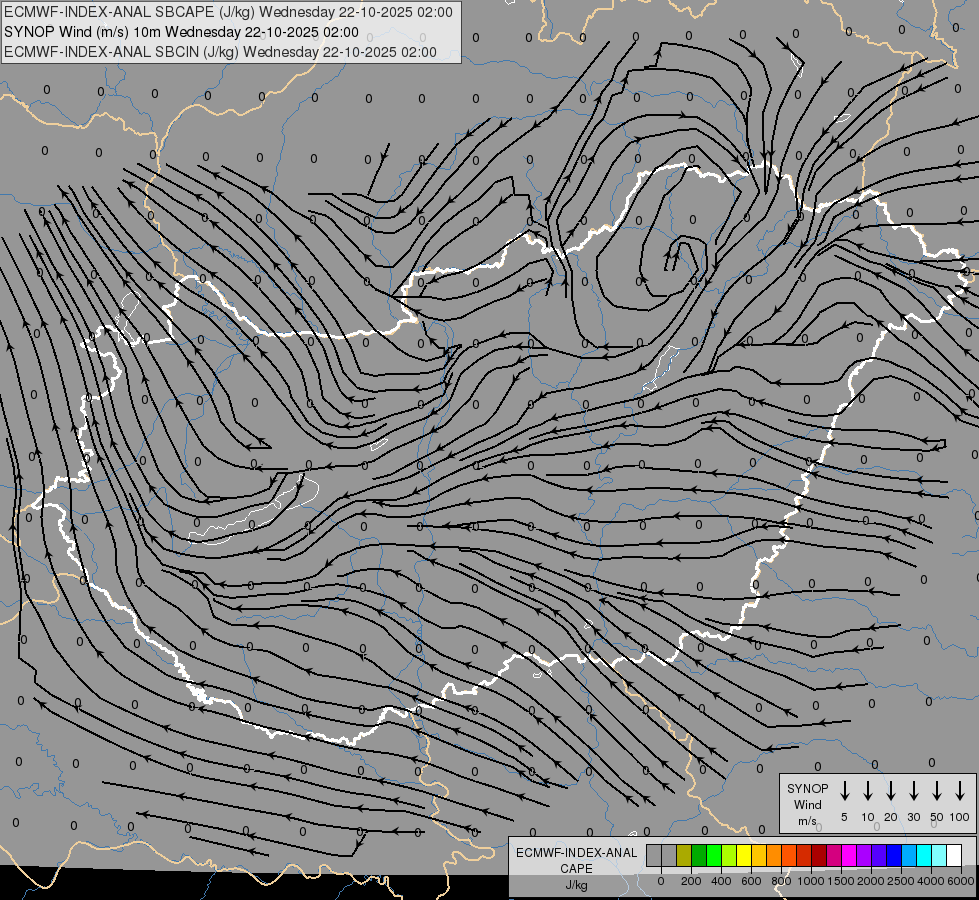The image size is (979, 900).
Task: Click the SBCAPE title line in header
Action: click(229, 12)
